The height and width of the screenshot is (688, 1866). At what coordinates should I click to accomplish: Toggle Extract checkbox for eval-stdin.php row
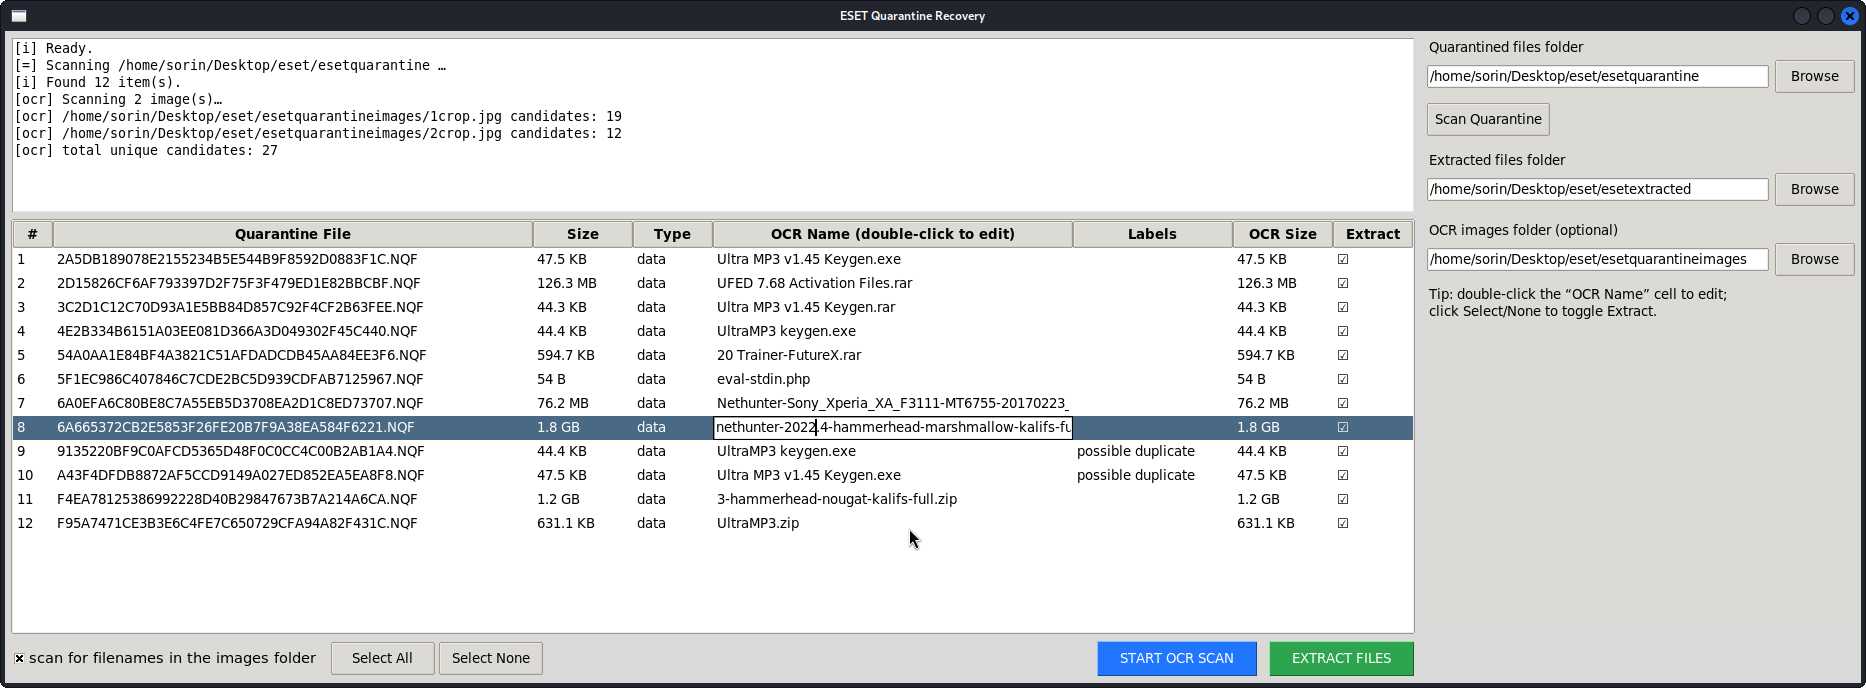tap(1343, 379)
